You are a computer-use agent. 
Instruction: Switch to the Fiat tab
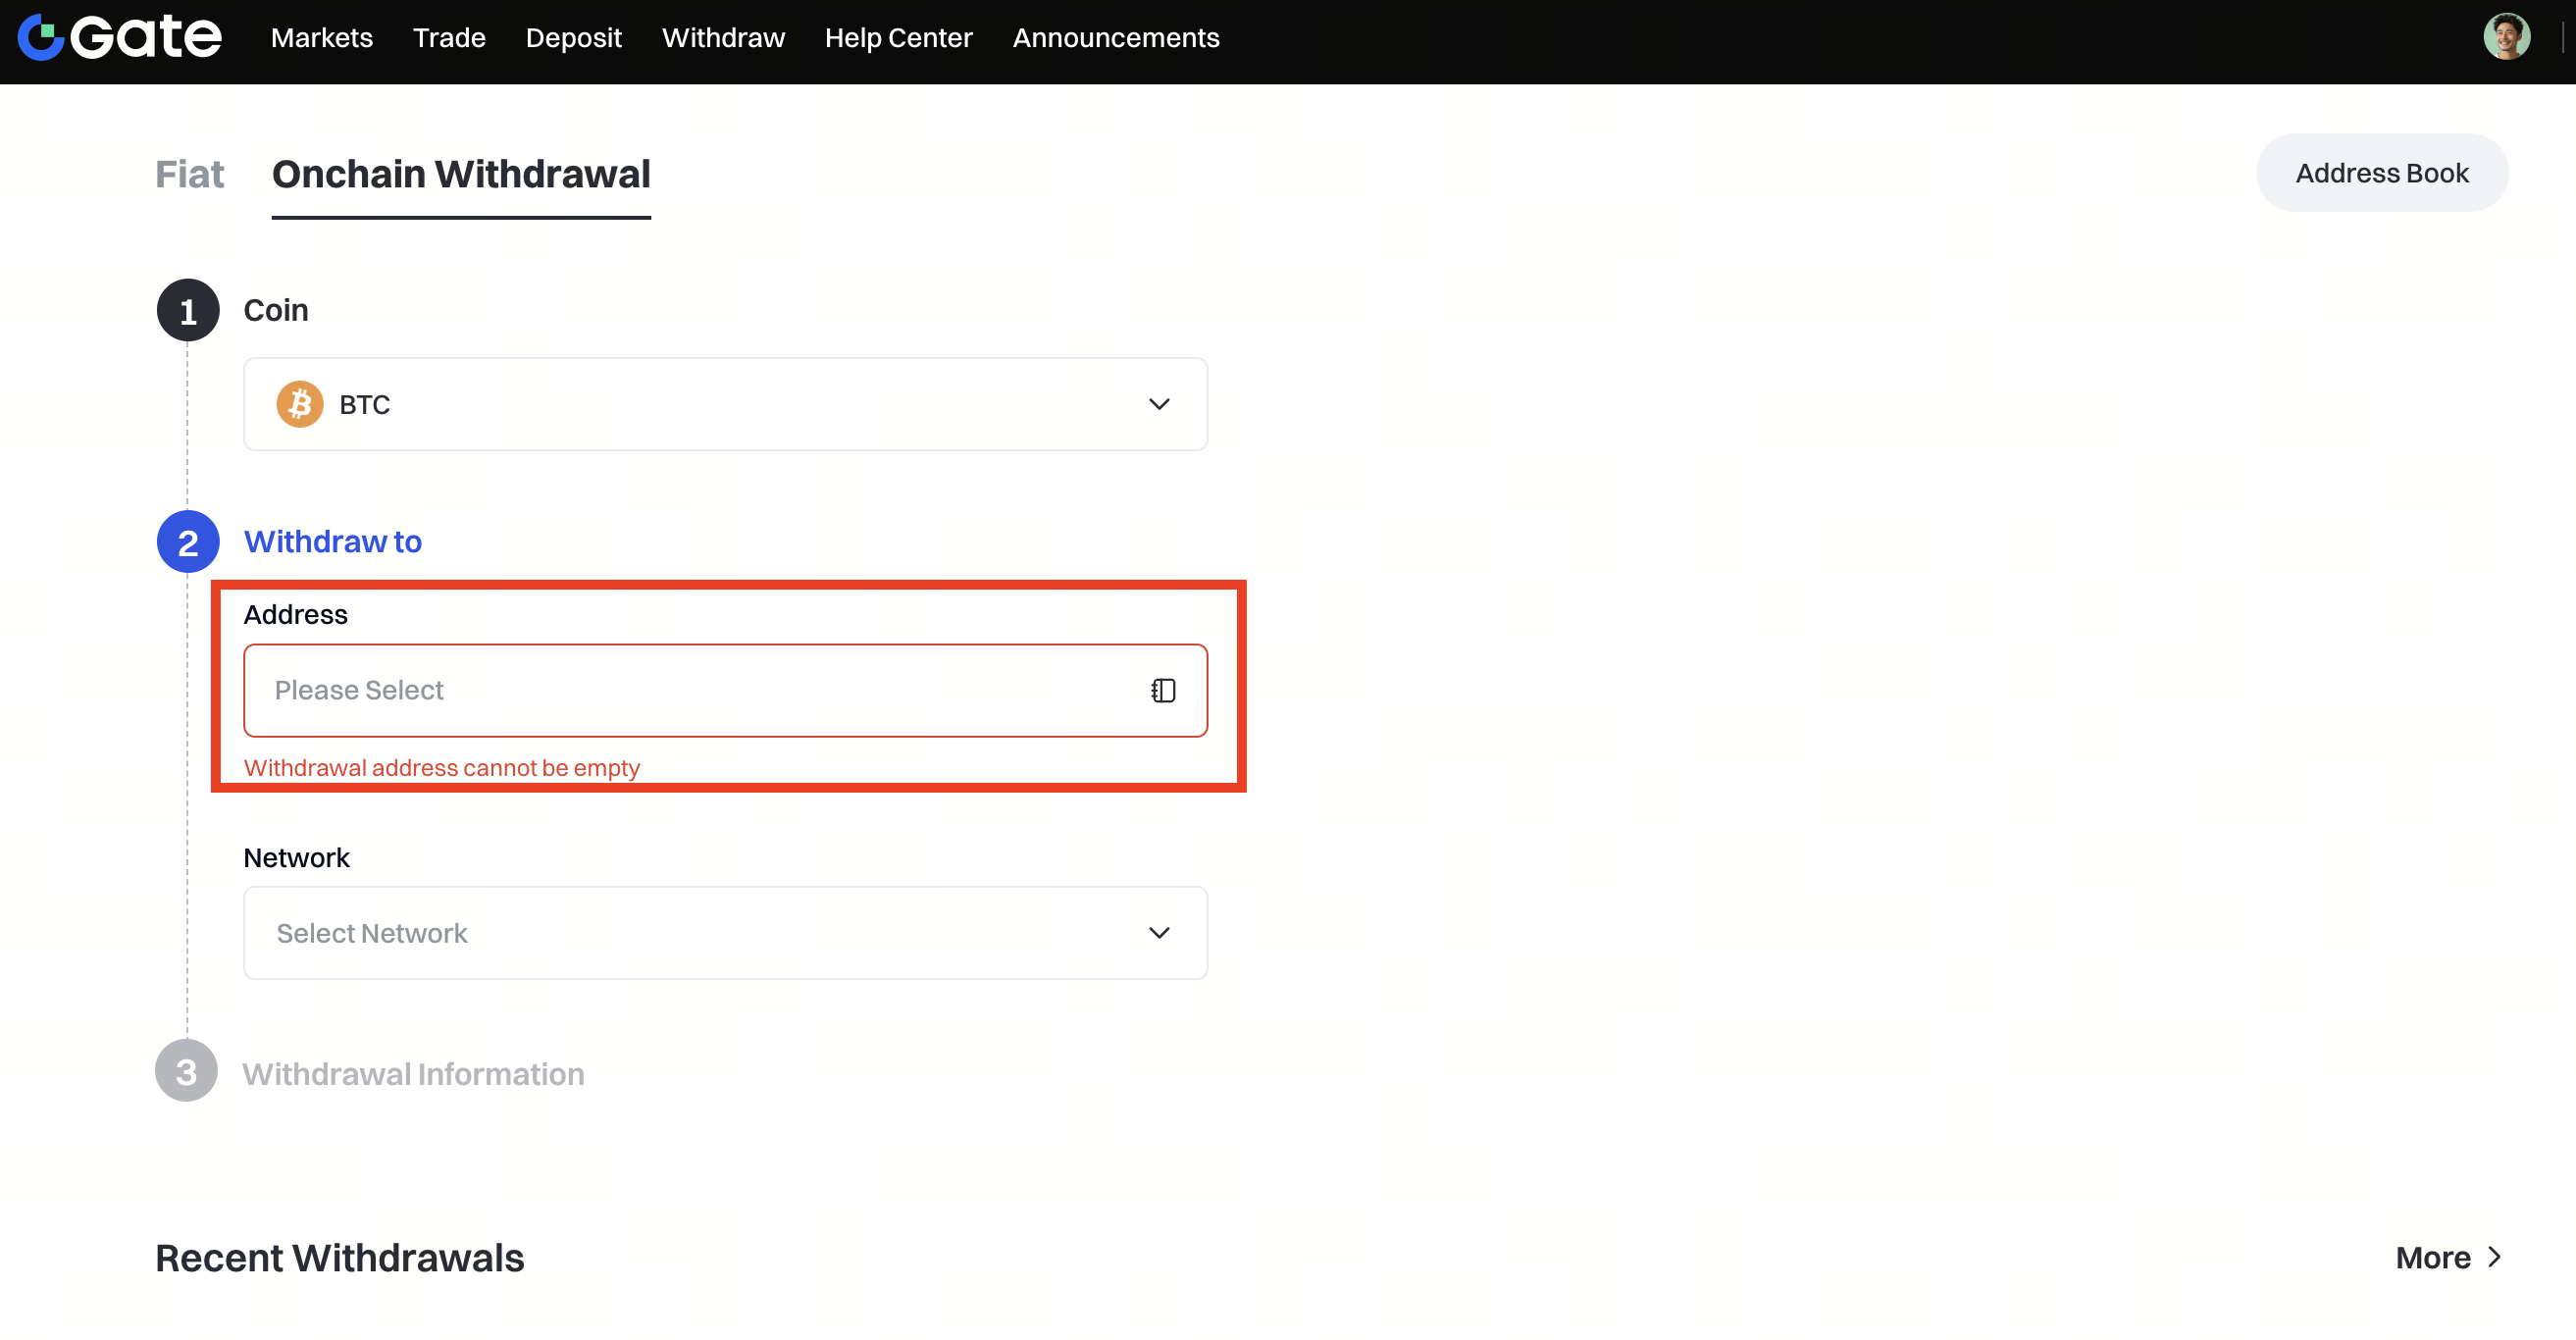tap(189, 175)
